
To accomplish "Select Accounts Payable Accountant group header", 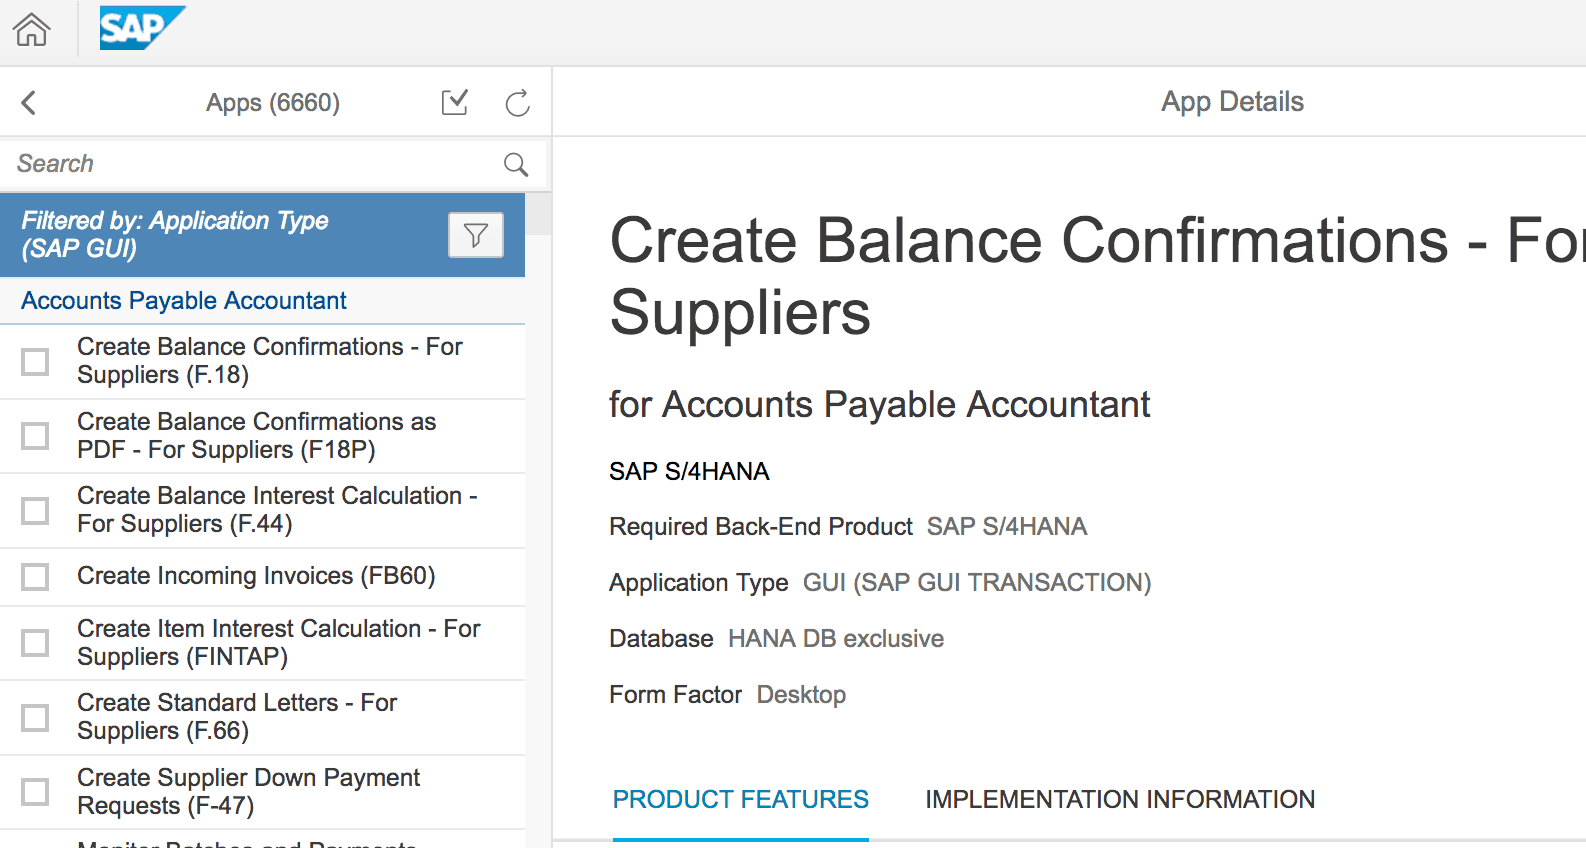I will pos(262,301).
